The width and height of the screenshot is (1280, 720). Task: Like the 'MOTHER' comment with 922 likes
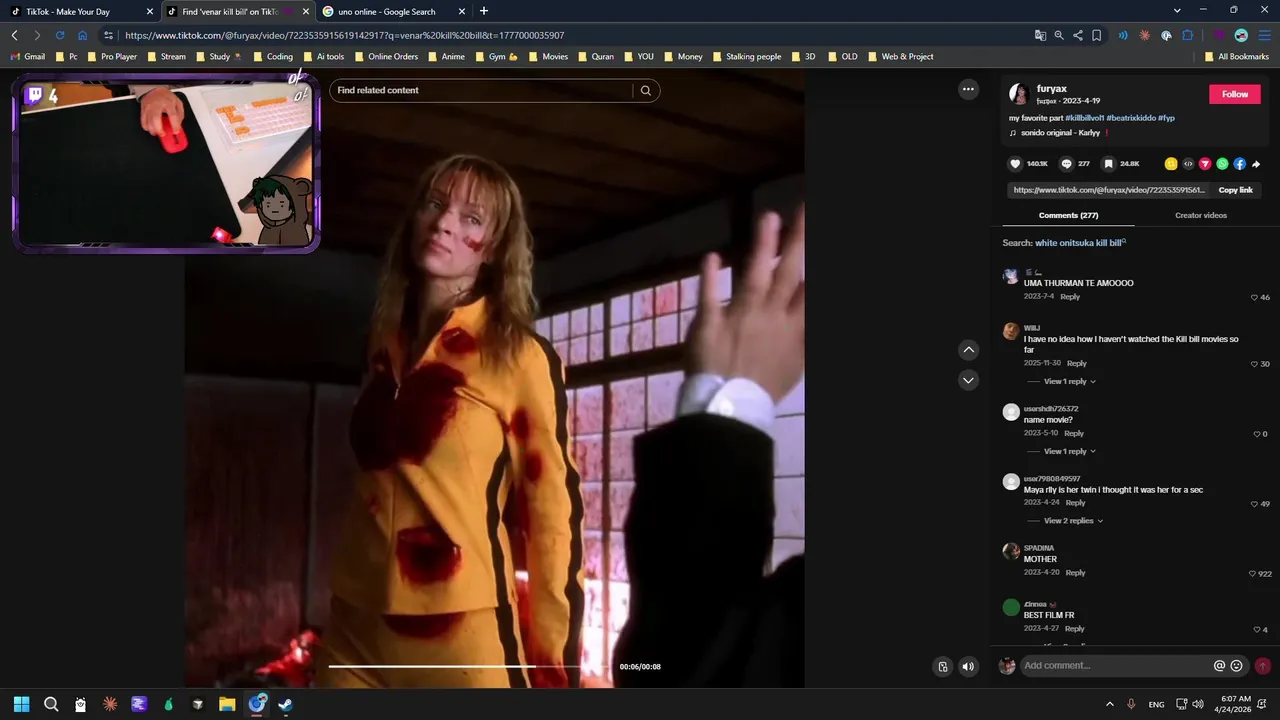pos(1253,574)
